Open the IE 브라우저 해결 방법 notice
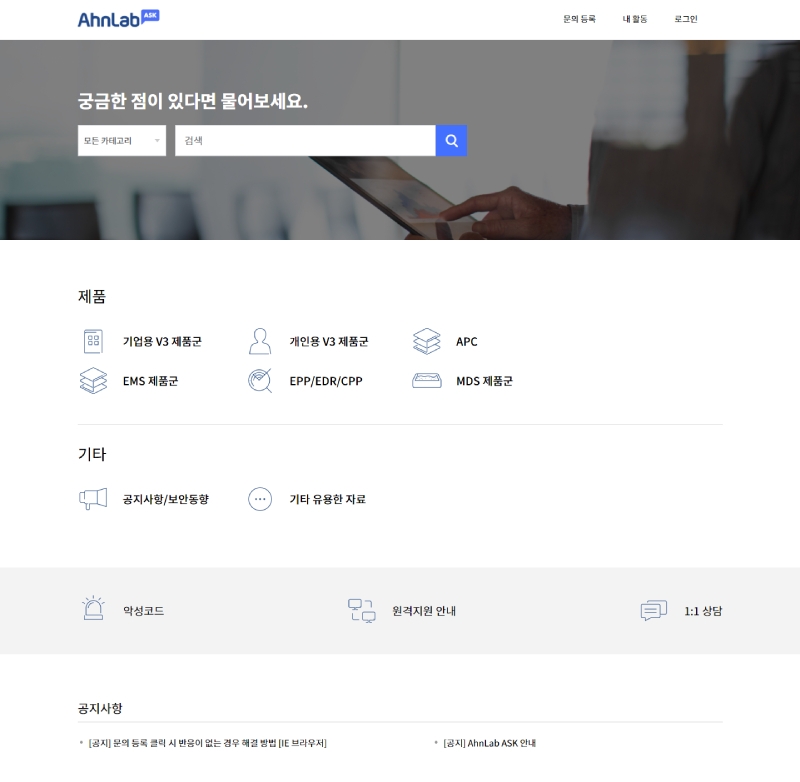The image size is (800, 782). tap(207, 743)
